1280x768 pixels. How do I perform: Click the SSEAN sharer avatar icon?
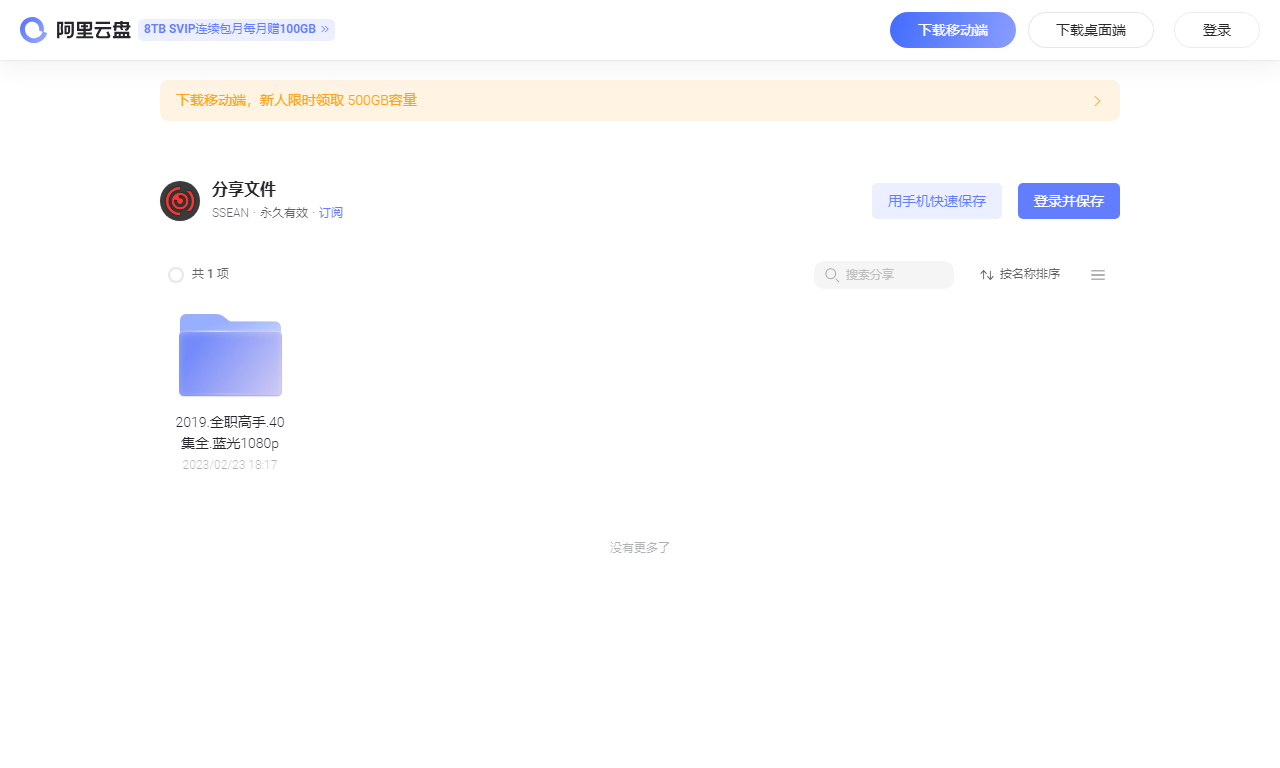tap(180, 201)
